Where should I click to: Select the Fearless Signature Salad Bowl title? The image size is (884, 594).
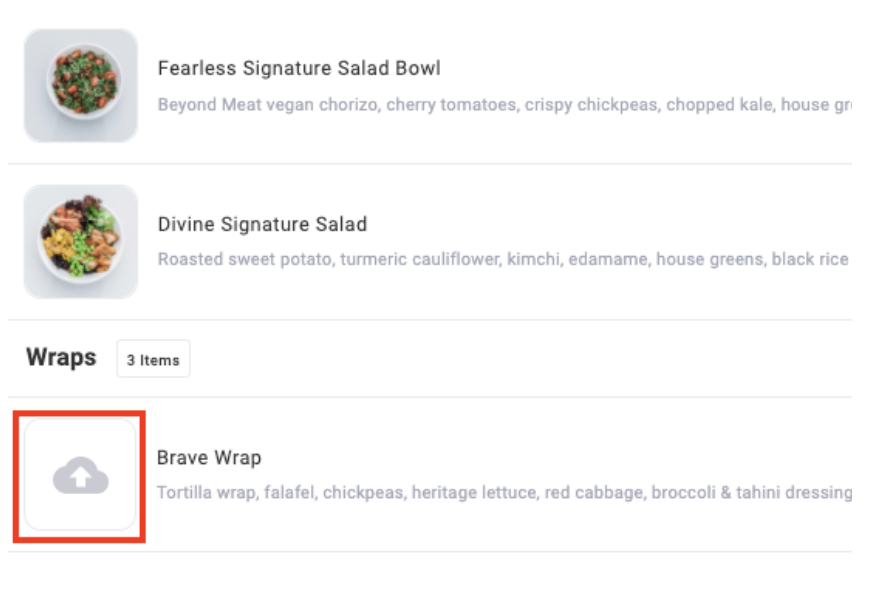(299, 68)
